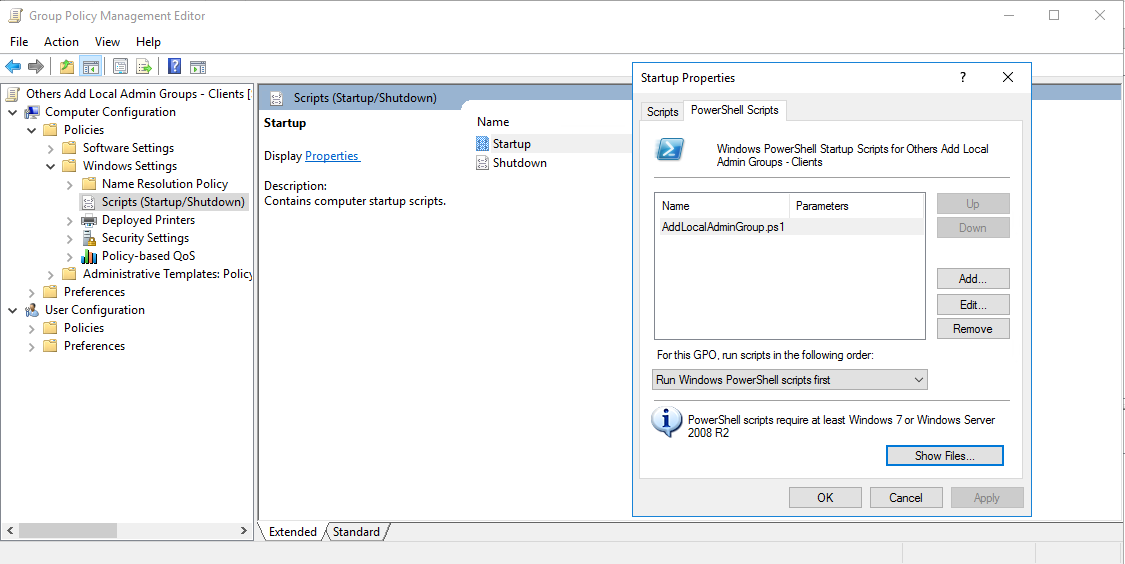
Task: Click the Security Settings lock icon
Action: pyautogui.click(x=89, y=238)
